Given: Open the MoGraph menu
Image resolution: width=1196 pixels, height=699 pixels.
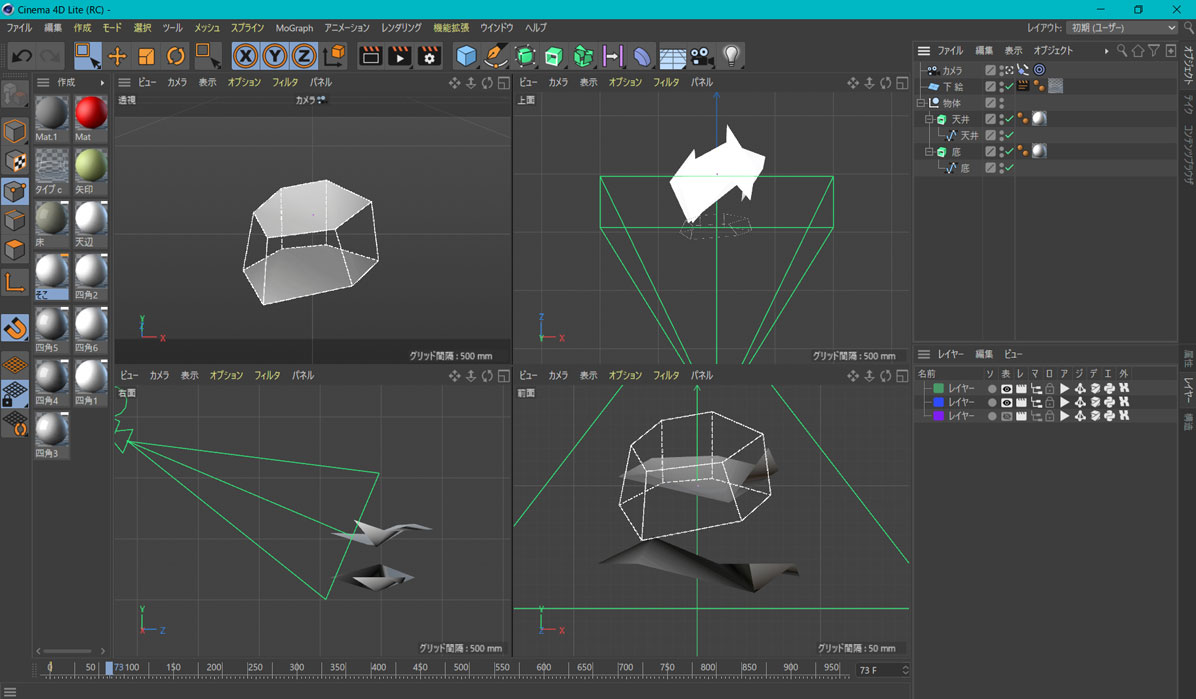Looking at the screenshot, I should (x=294, y=28).
